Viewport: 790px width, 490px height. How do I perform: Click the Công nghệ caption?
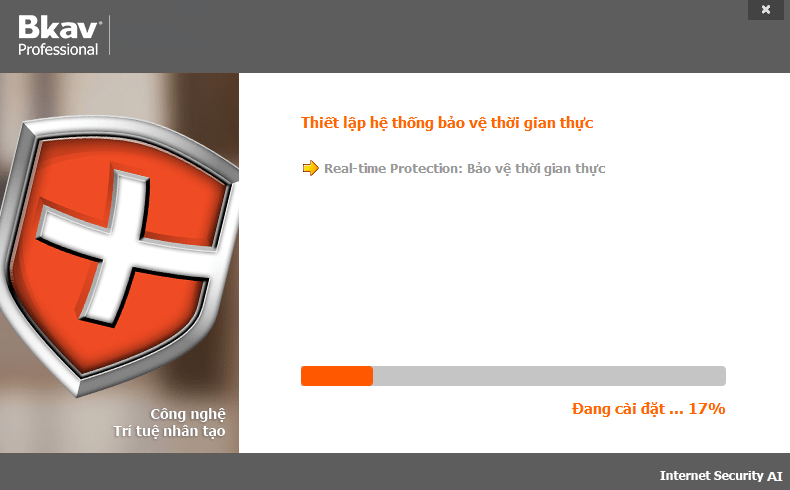(188, 414)
